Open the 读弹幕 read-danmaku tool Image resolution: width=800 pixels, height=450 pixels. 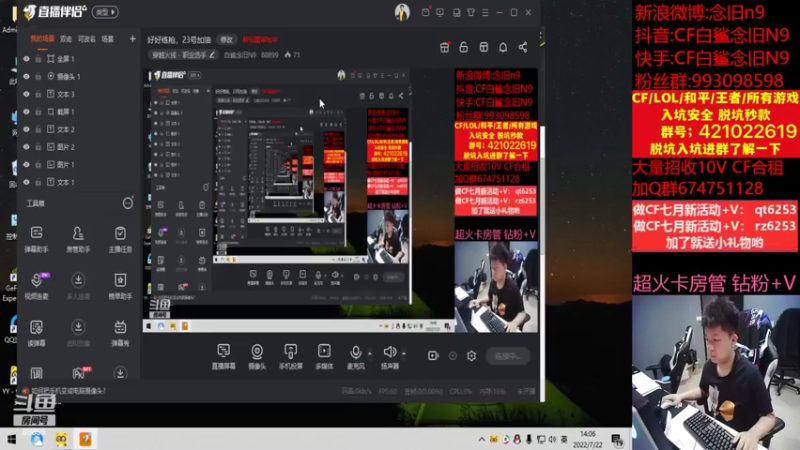pos(36,333)
